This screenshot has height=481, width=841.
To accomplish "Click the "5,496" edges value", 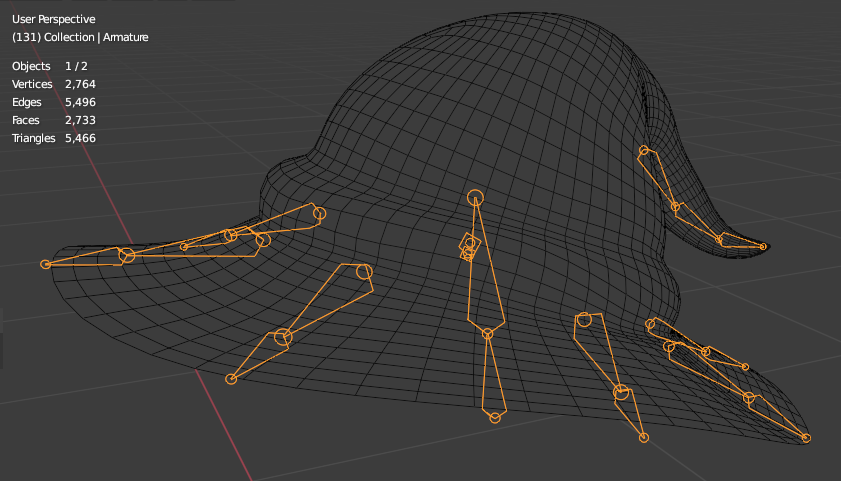I will 80,102.
